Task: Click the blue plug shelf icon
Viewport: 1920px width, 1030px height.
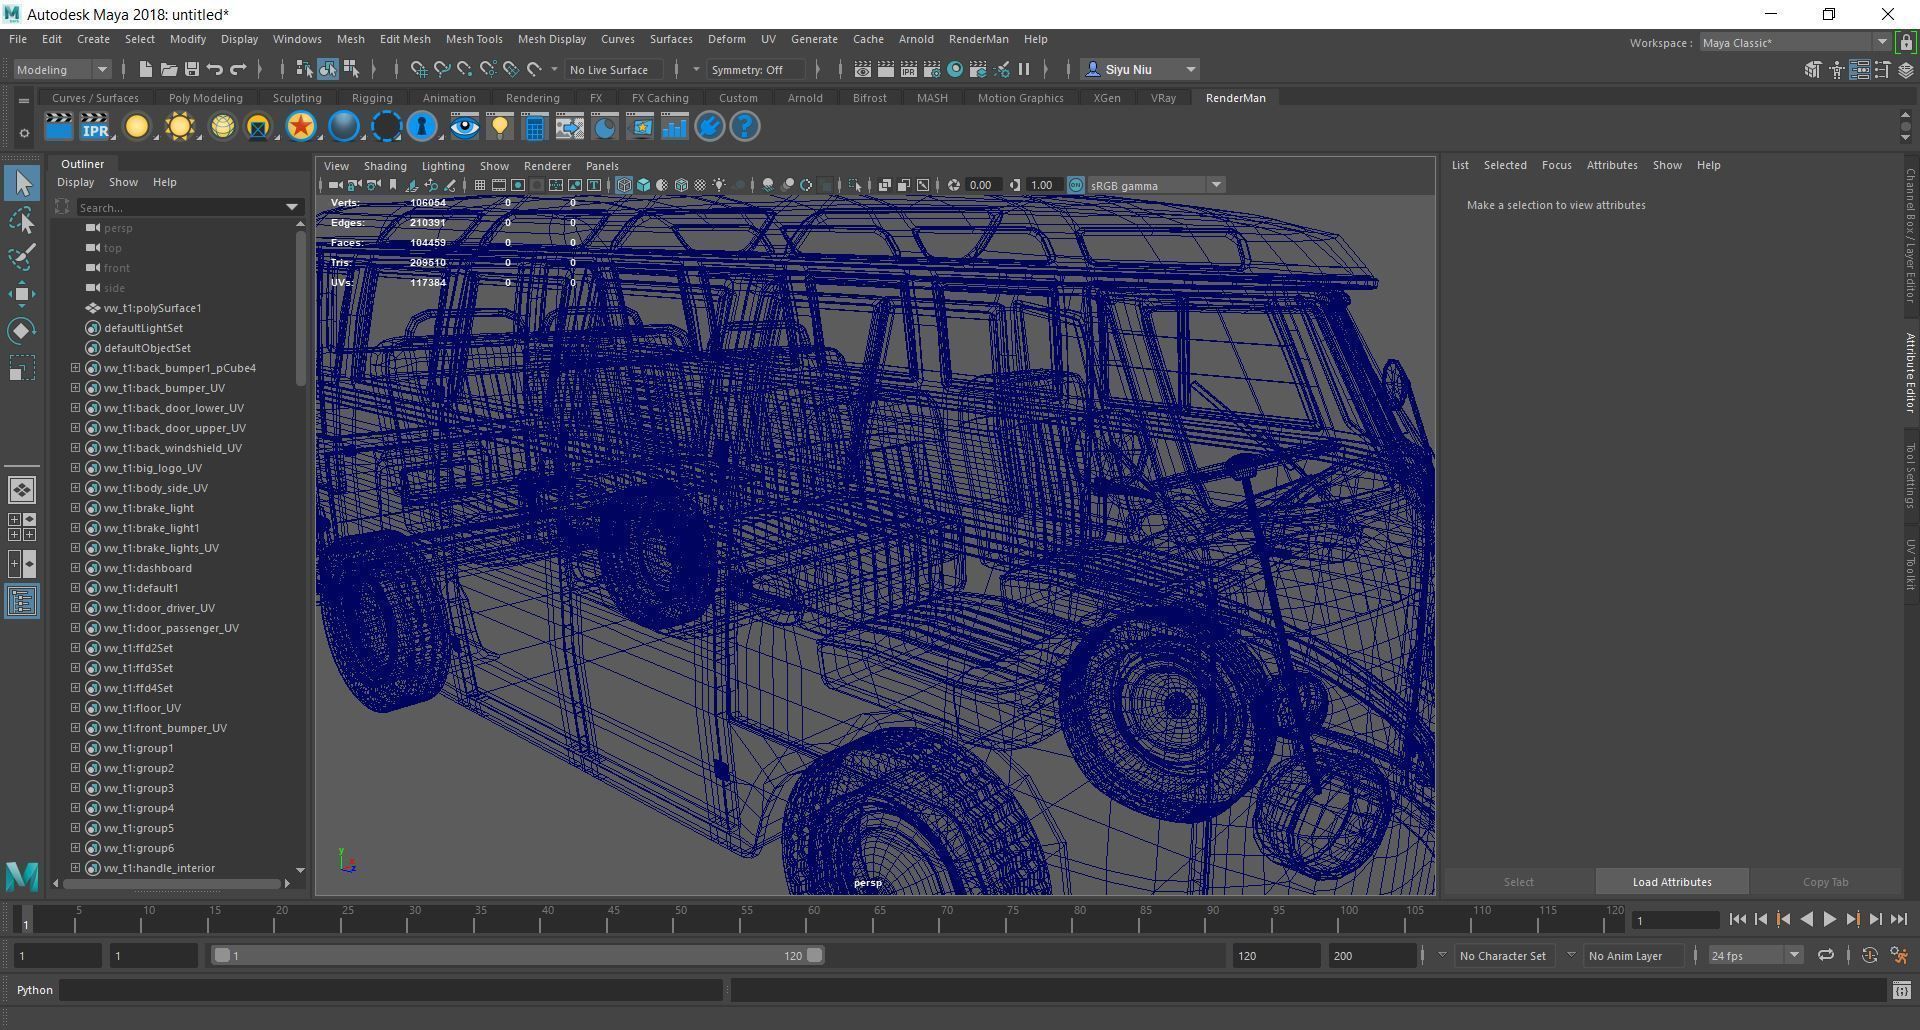Action: [x=710, y=127]
